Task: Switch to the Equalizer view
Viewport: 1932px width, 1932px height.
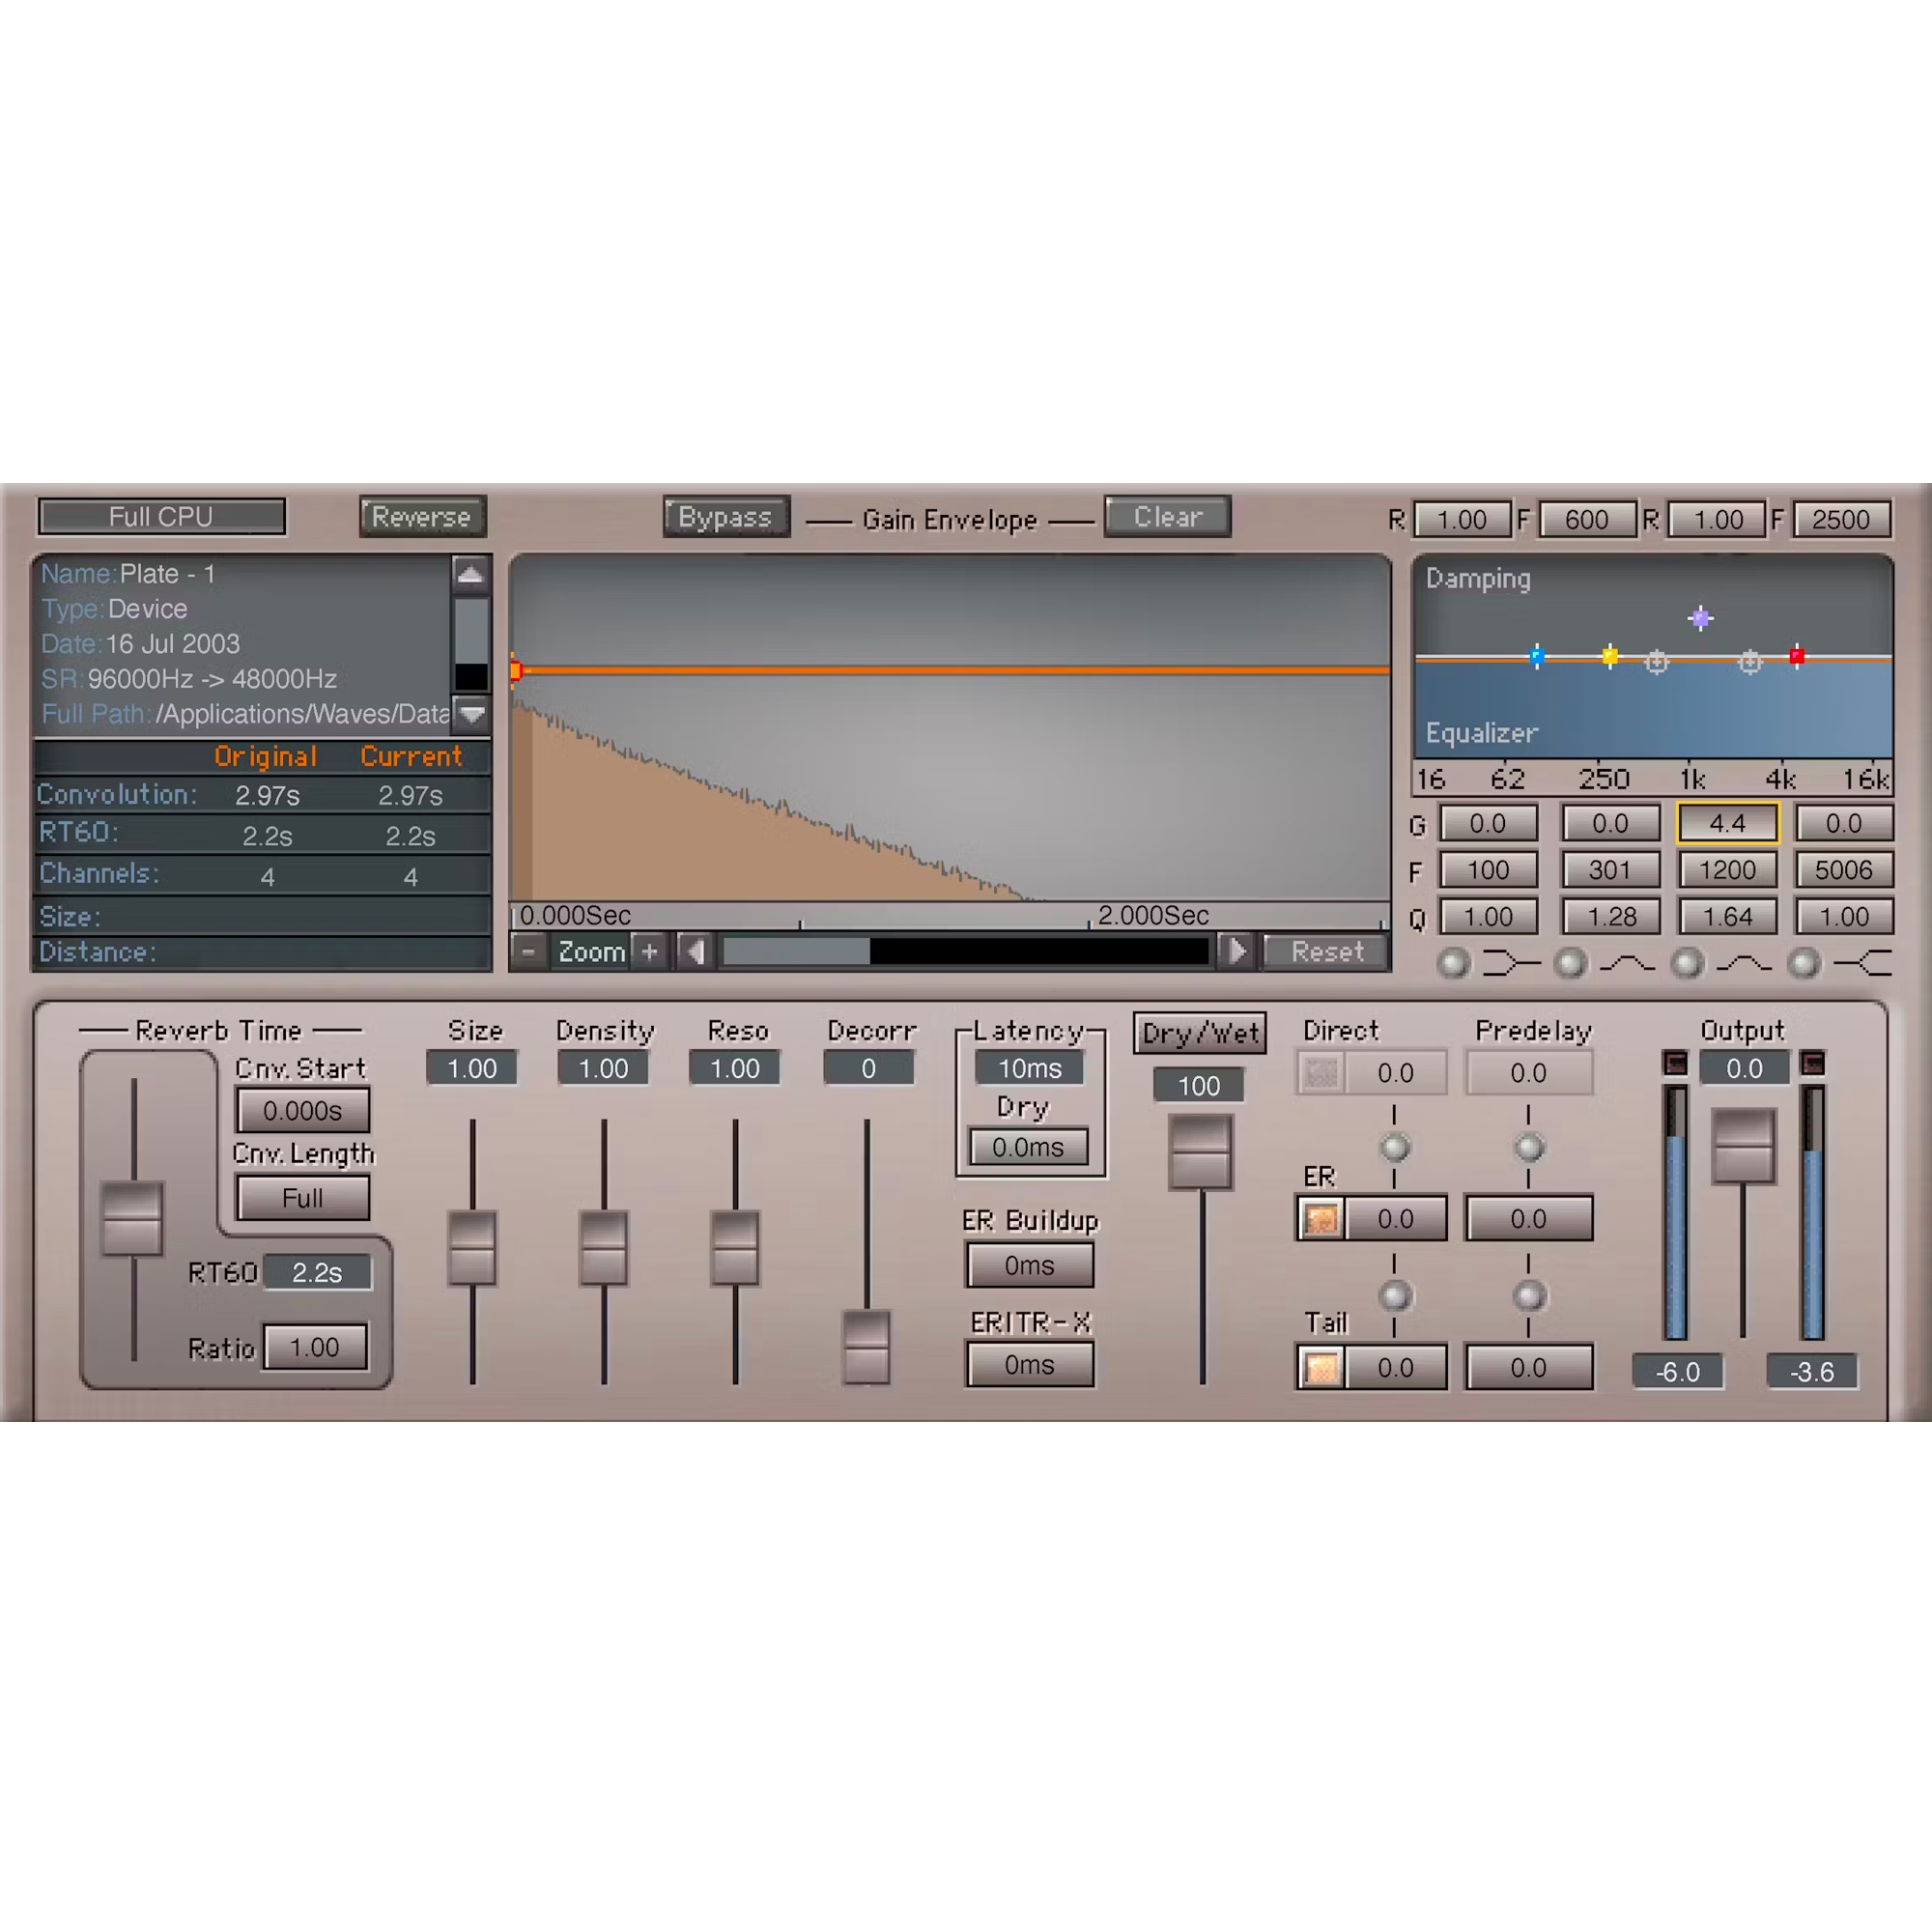Action: [x=1481, y=732]
